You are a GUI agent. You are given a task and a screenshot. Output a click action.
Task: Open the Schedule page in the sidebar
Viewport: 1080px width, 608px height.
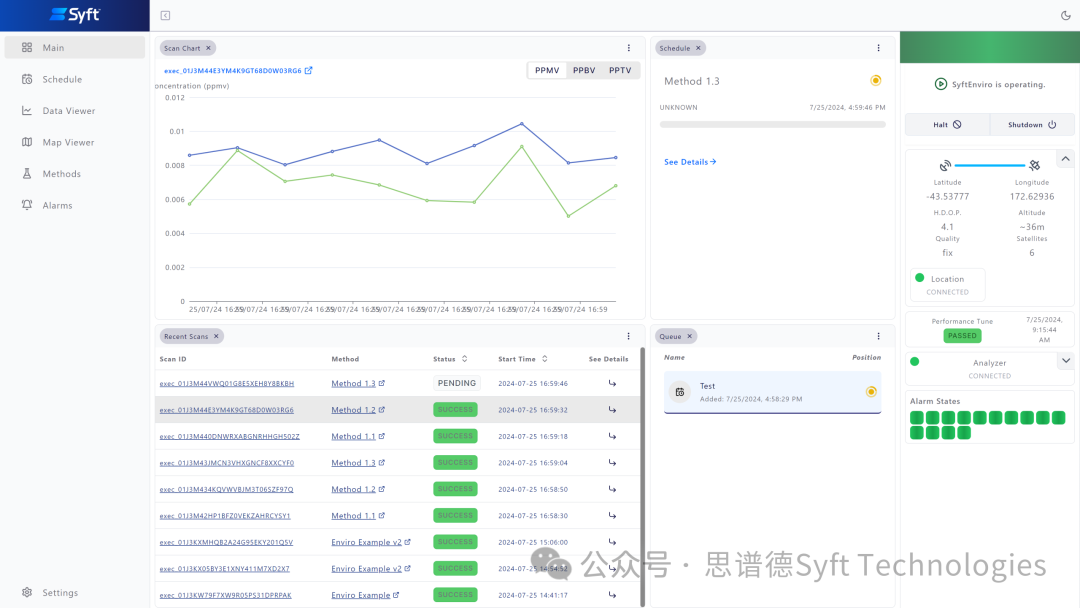click(x=74, y=79)
